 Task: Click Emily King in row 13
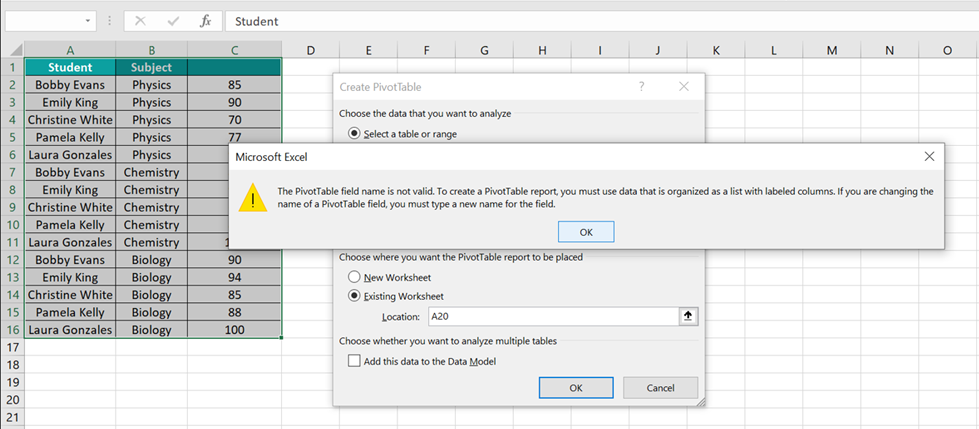[70, 277]
